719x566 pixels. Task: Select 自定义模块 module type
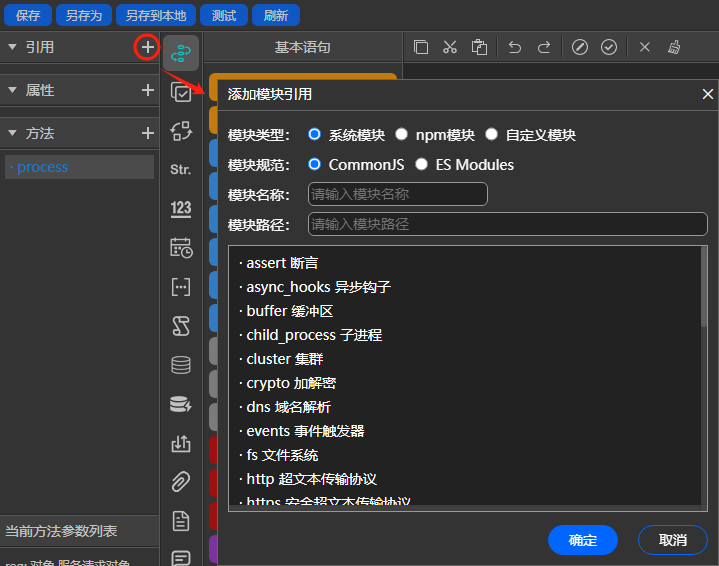tap(491, 134)
